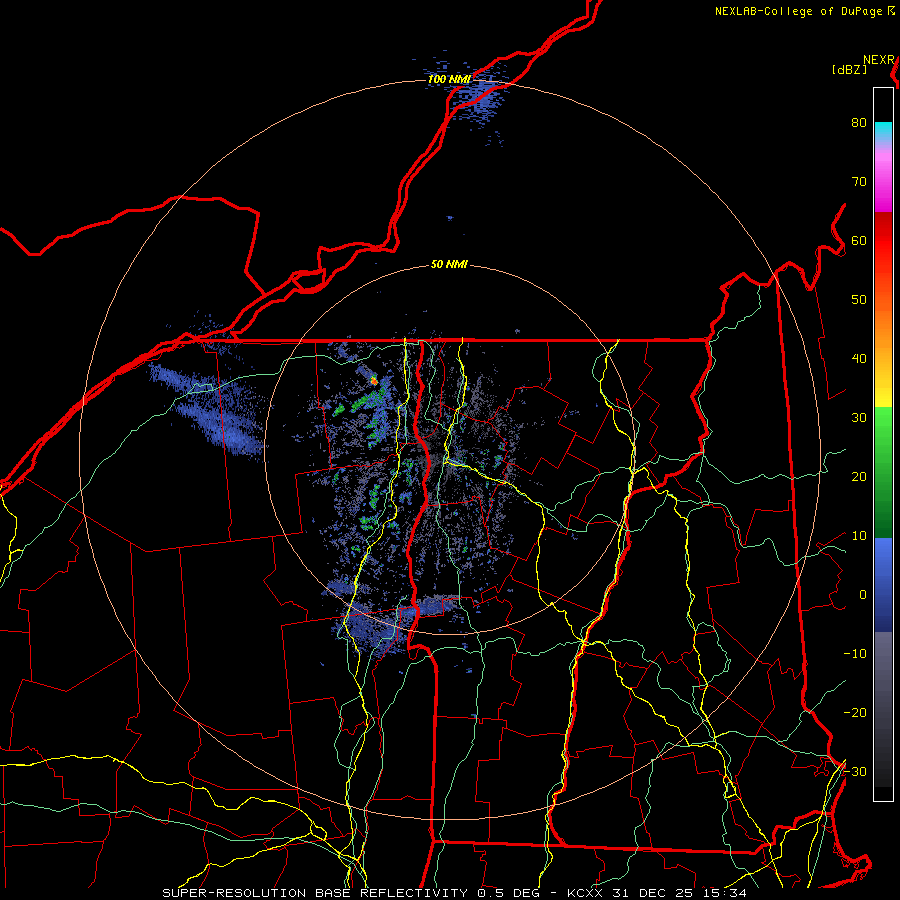Click the NEXLAB-College of DuPage watermark text
This screenshot has height=900, width=900.
pyautogui.click(x=804, y=11)
